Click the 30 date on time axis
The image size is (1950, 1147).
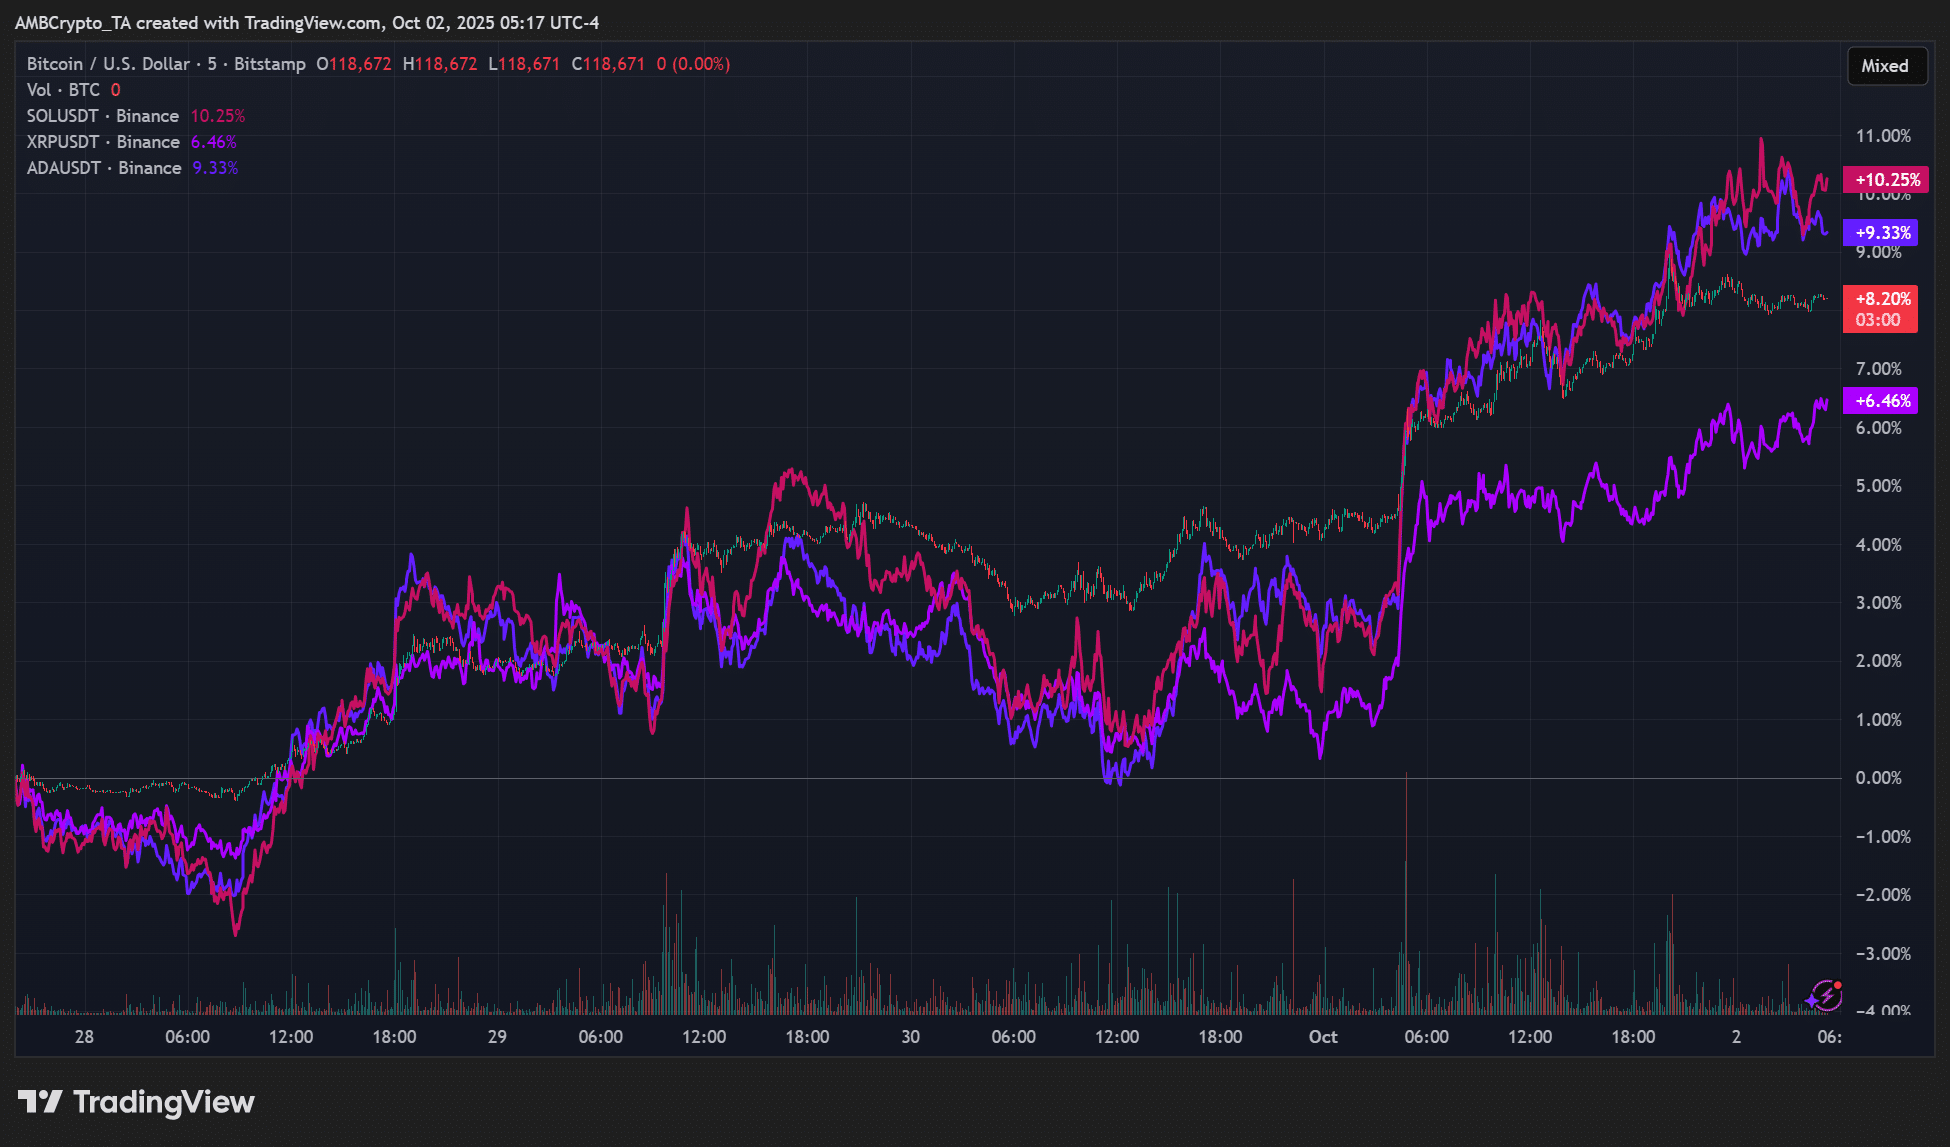point(910,1037)
